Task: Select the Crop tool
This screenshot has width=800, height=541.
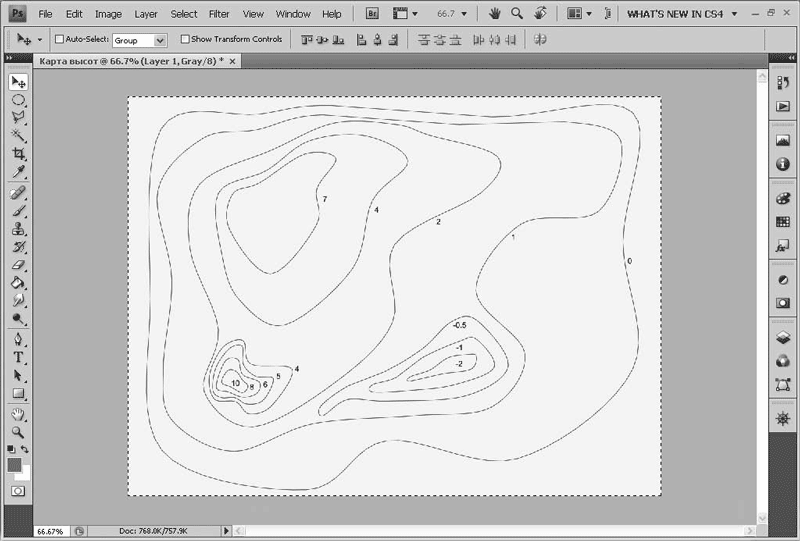Action: pyautogui.click(x=18, y=154)
